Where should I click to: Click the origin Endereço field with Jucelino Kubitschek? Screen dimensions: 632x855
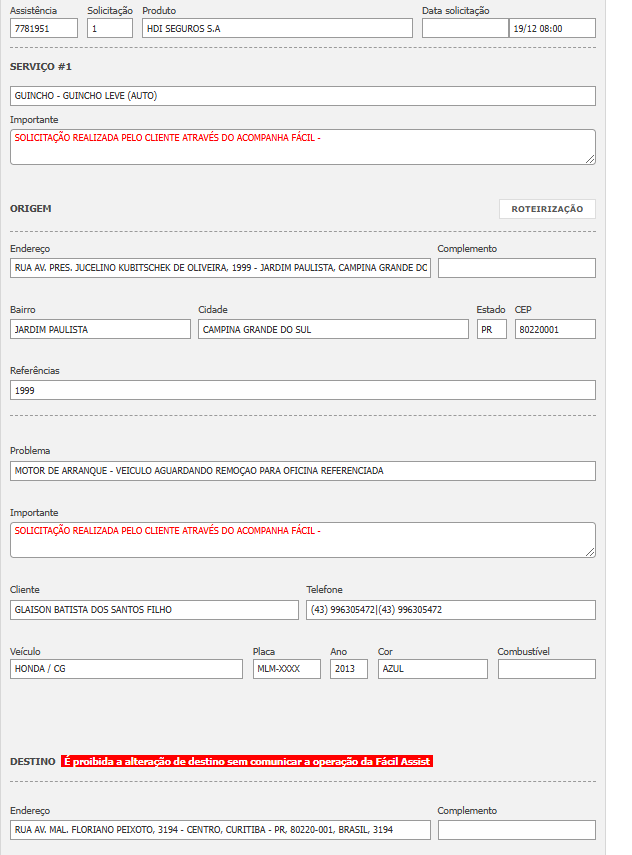220,268
